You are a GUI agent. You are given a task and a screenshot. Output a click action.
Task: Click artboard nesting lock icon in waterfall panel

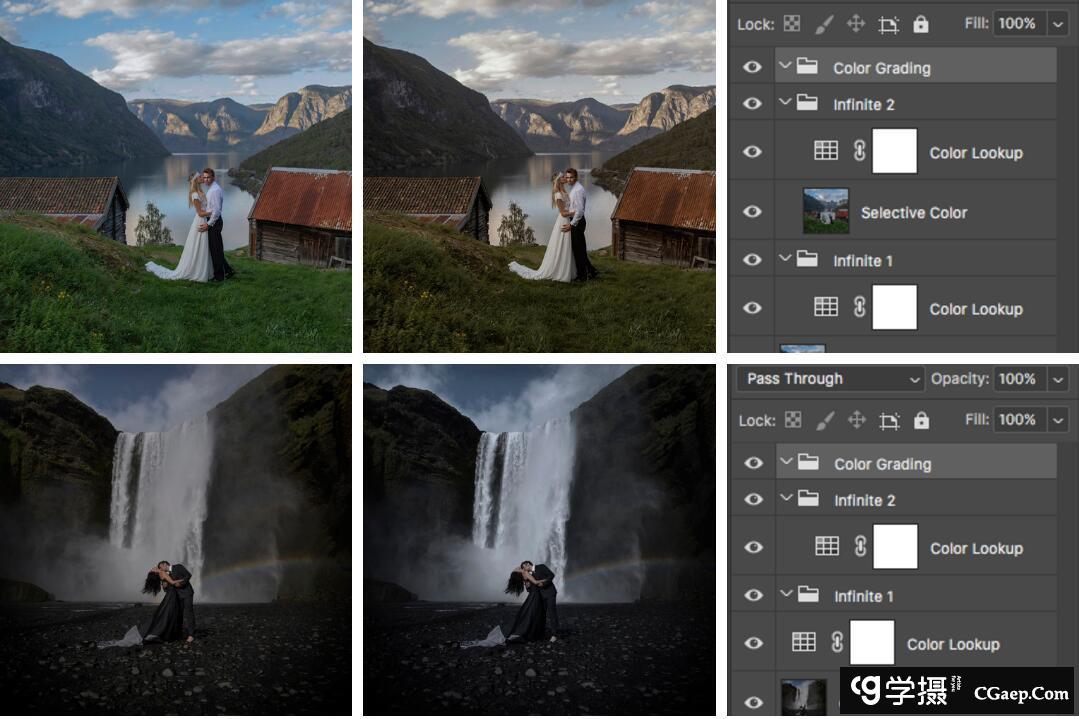[888, 420]
